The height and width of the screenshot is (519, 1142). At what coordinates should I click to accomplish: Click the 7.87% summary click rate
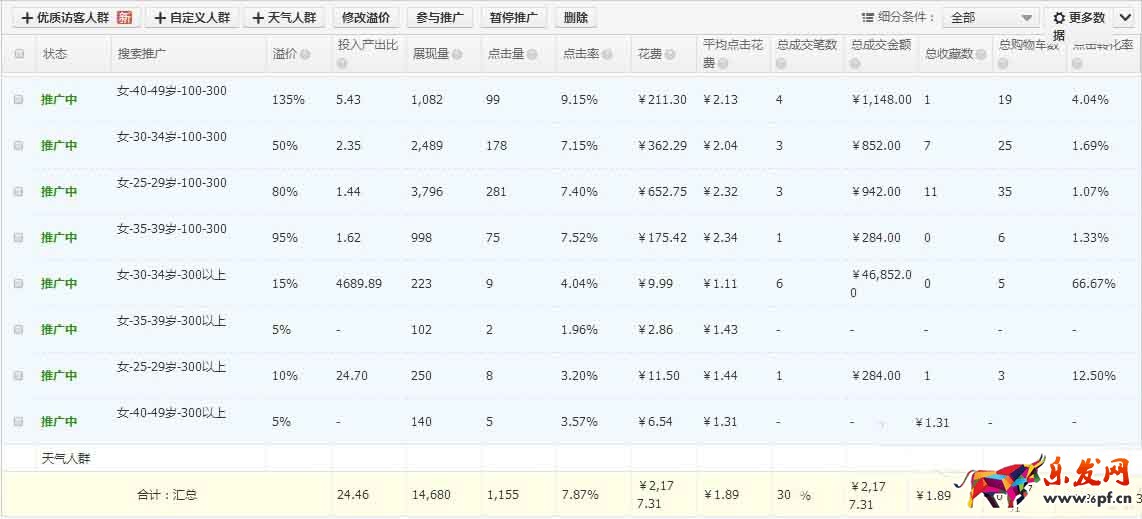580,495
